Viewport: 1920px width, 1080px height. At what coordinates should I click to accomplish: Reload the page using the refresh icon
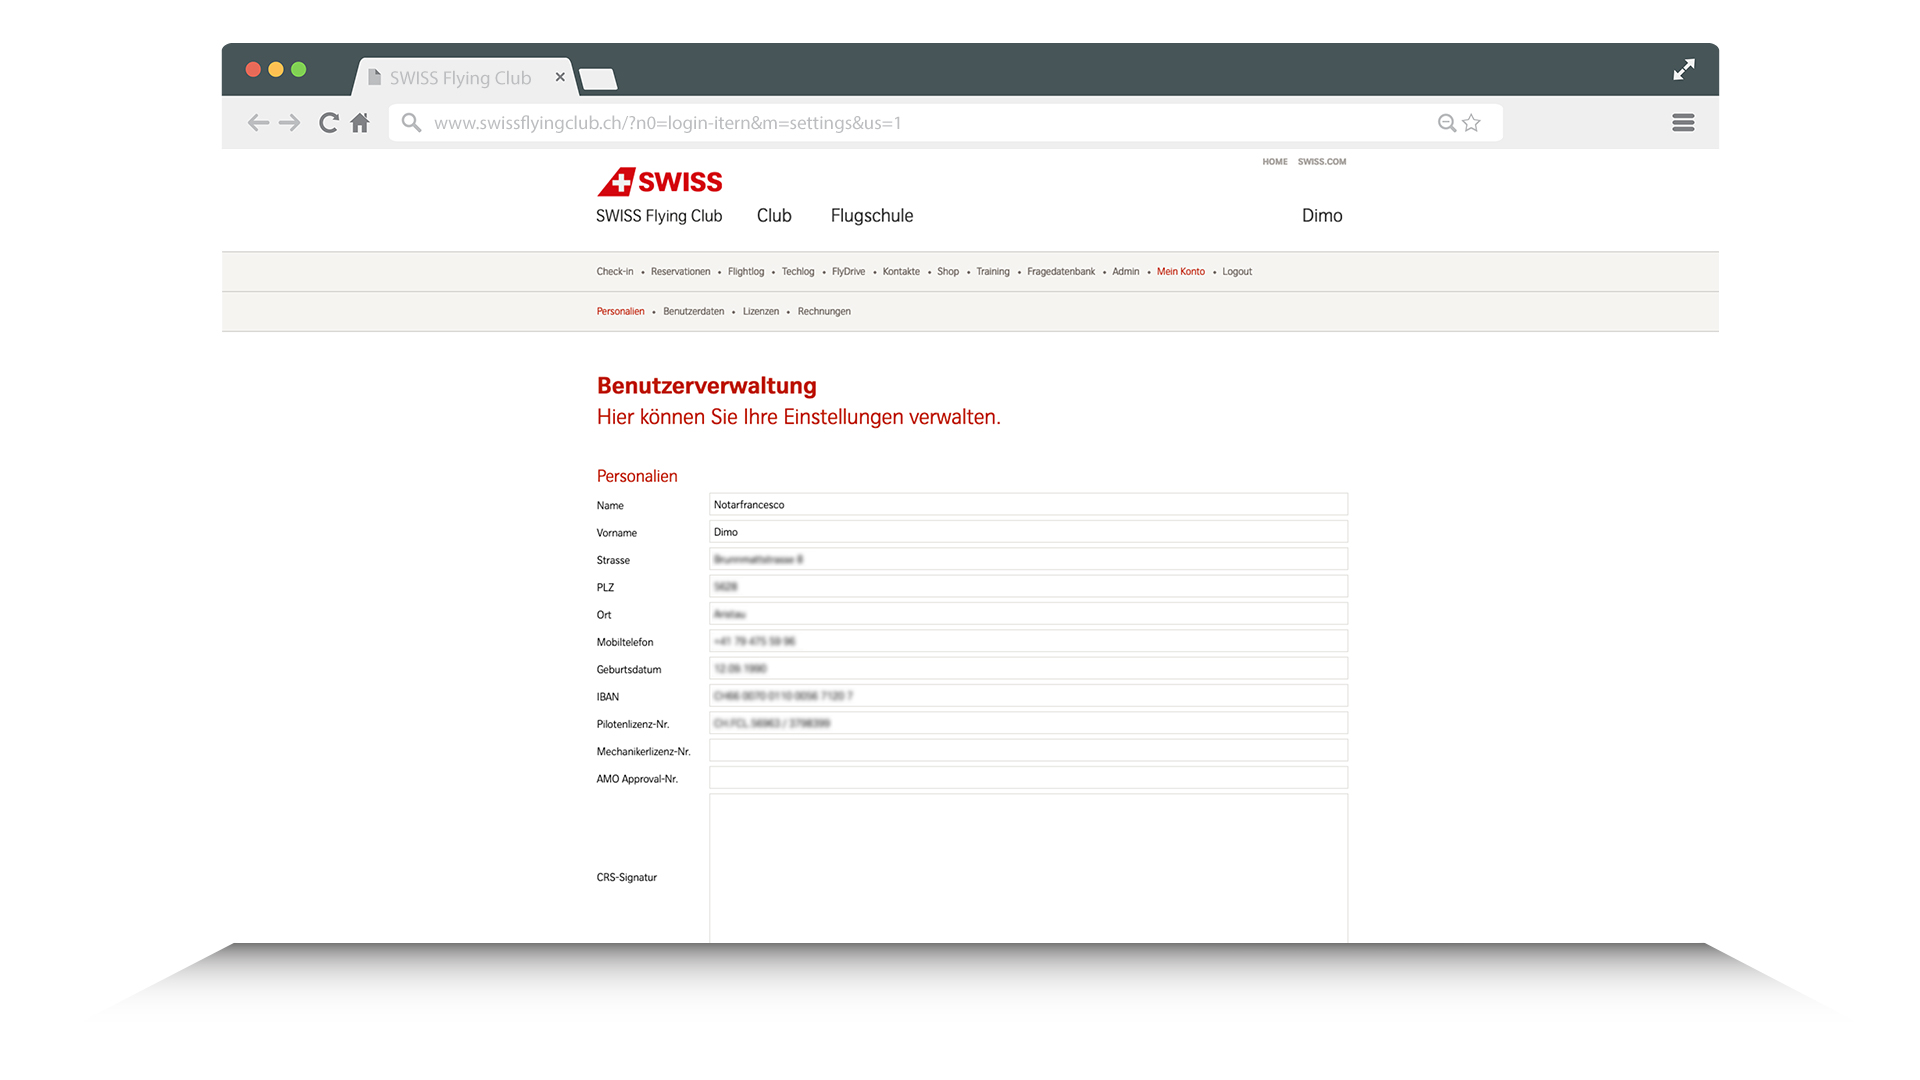coord(328,122)
